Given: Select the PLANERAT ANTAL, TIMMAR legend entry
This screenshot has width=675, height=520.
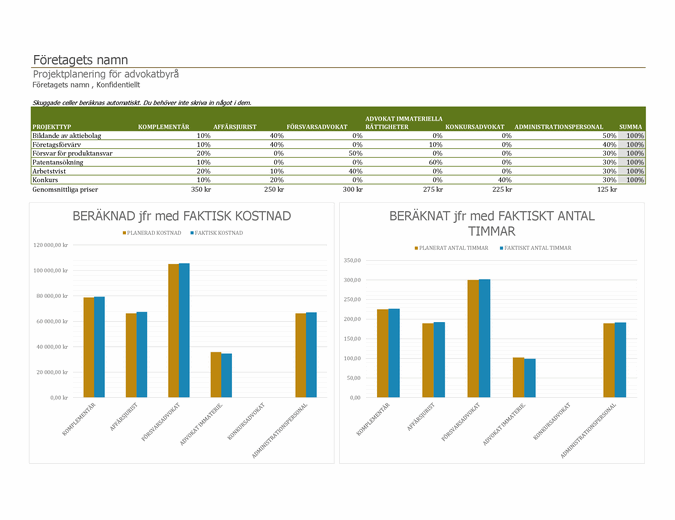Looking at the screenshot, I should coord(452,247).
